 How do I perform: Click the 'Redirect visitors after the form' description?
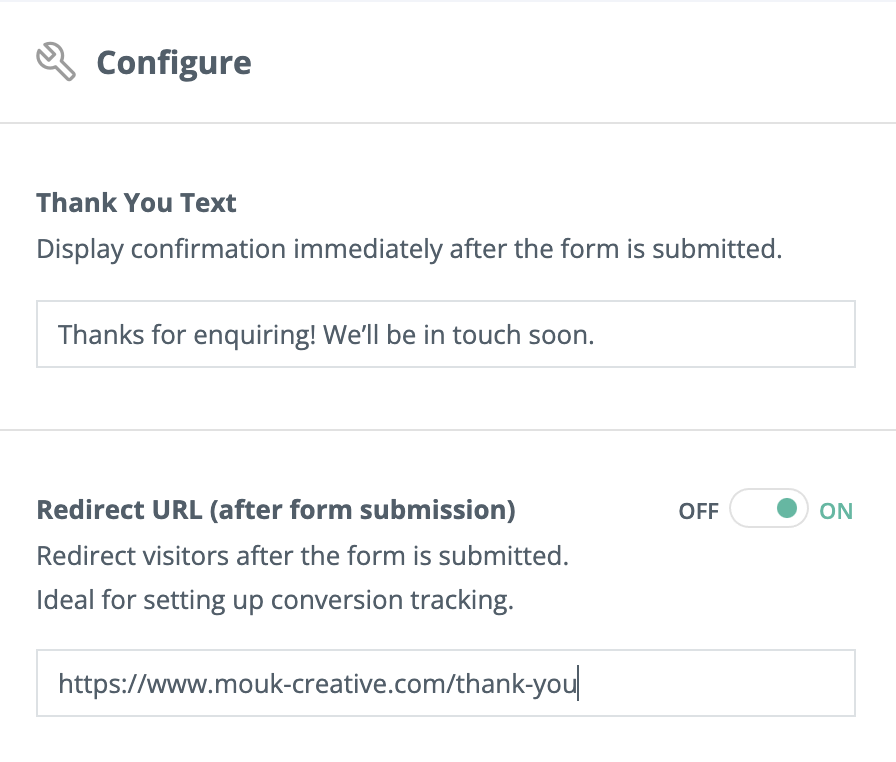(302, 556)
